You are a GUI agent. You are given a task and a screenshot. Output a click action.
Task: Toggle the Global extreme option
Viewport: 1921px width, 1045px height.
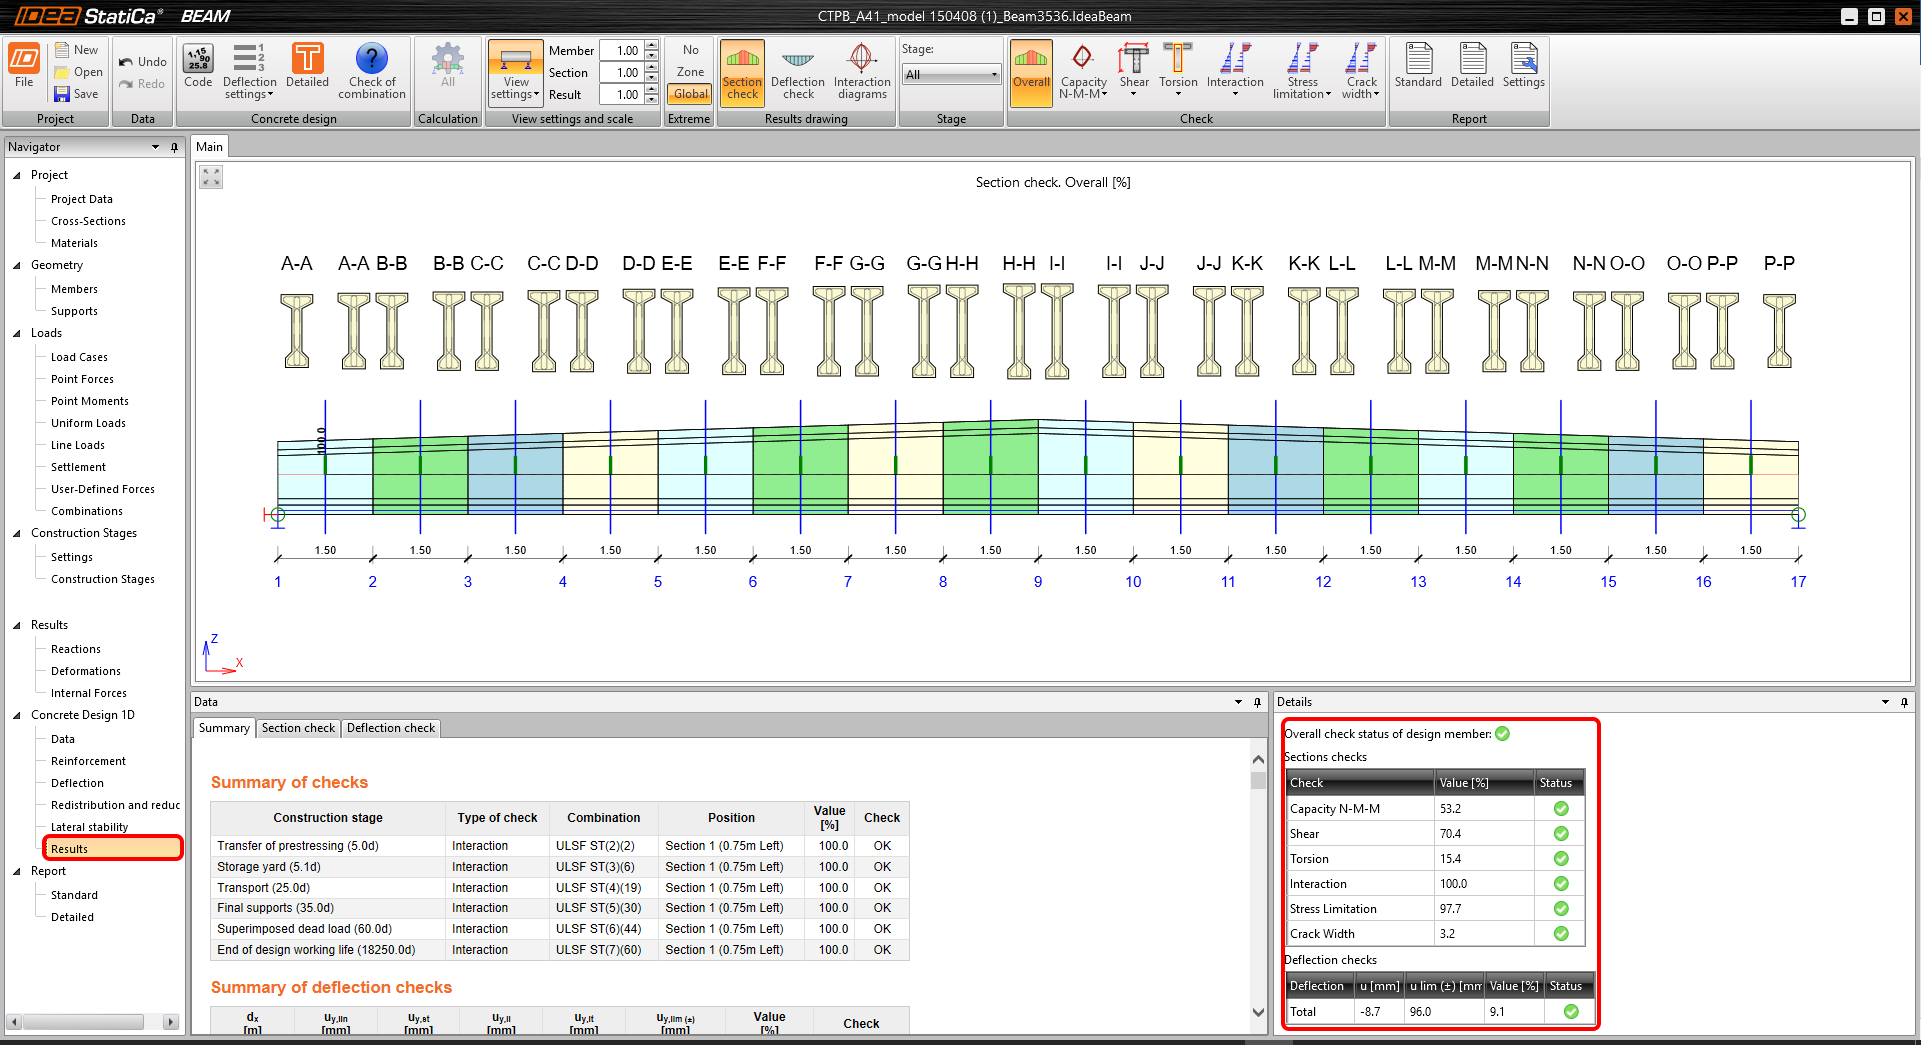[690, 94]
